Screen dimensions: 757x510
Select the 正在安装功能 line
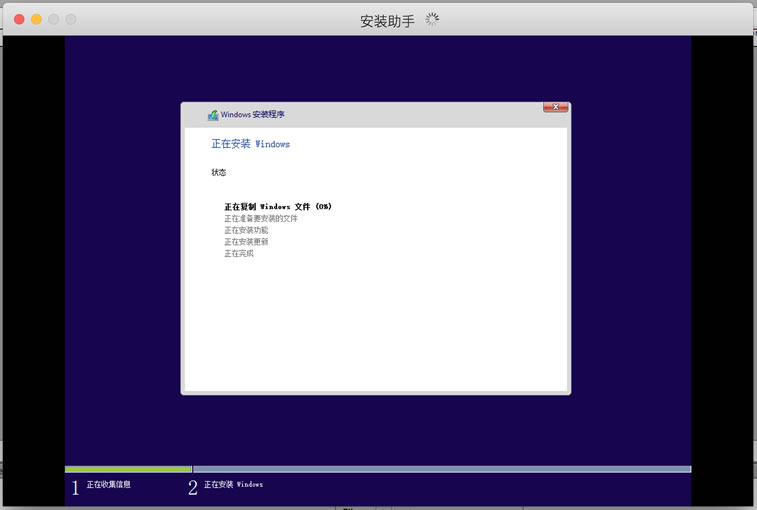pyautogui.click(x=246, y=230)
